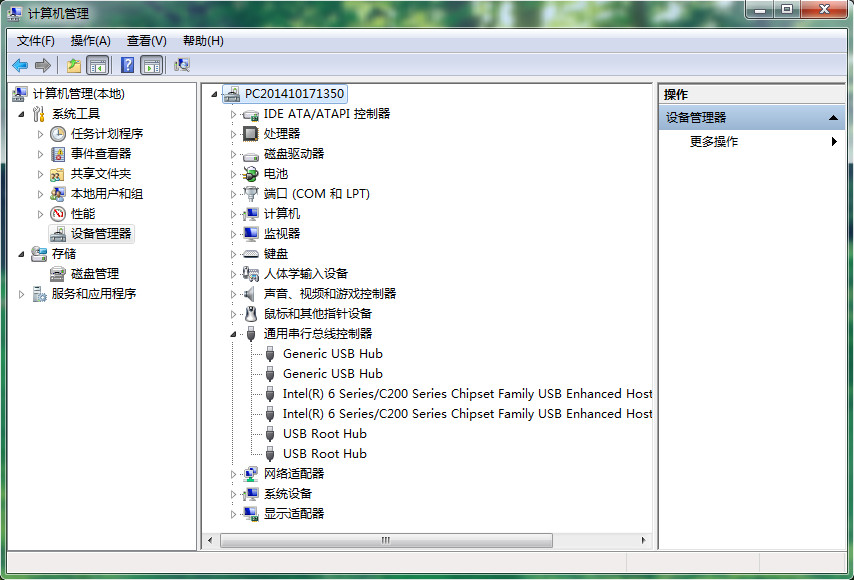Open the 查看(V) menu

(147, 41)
